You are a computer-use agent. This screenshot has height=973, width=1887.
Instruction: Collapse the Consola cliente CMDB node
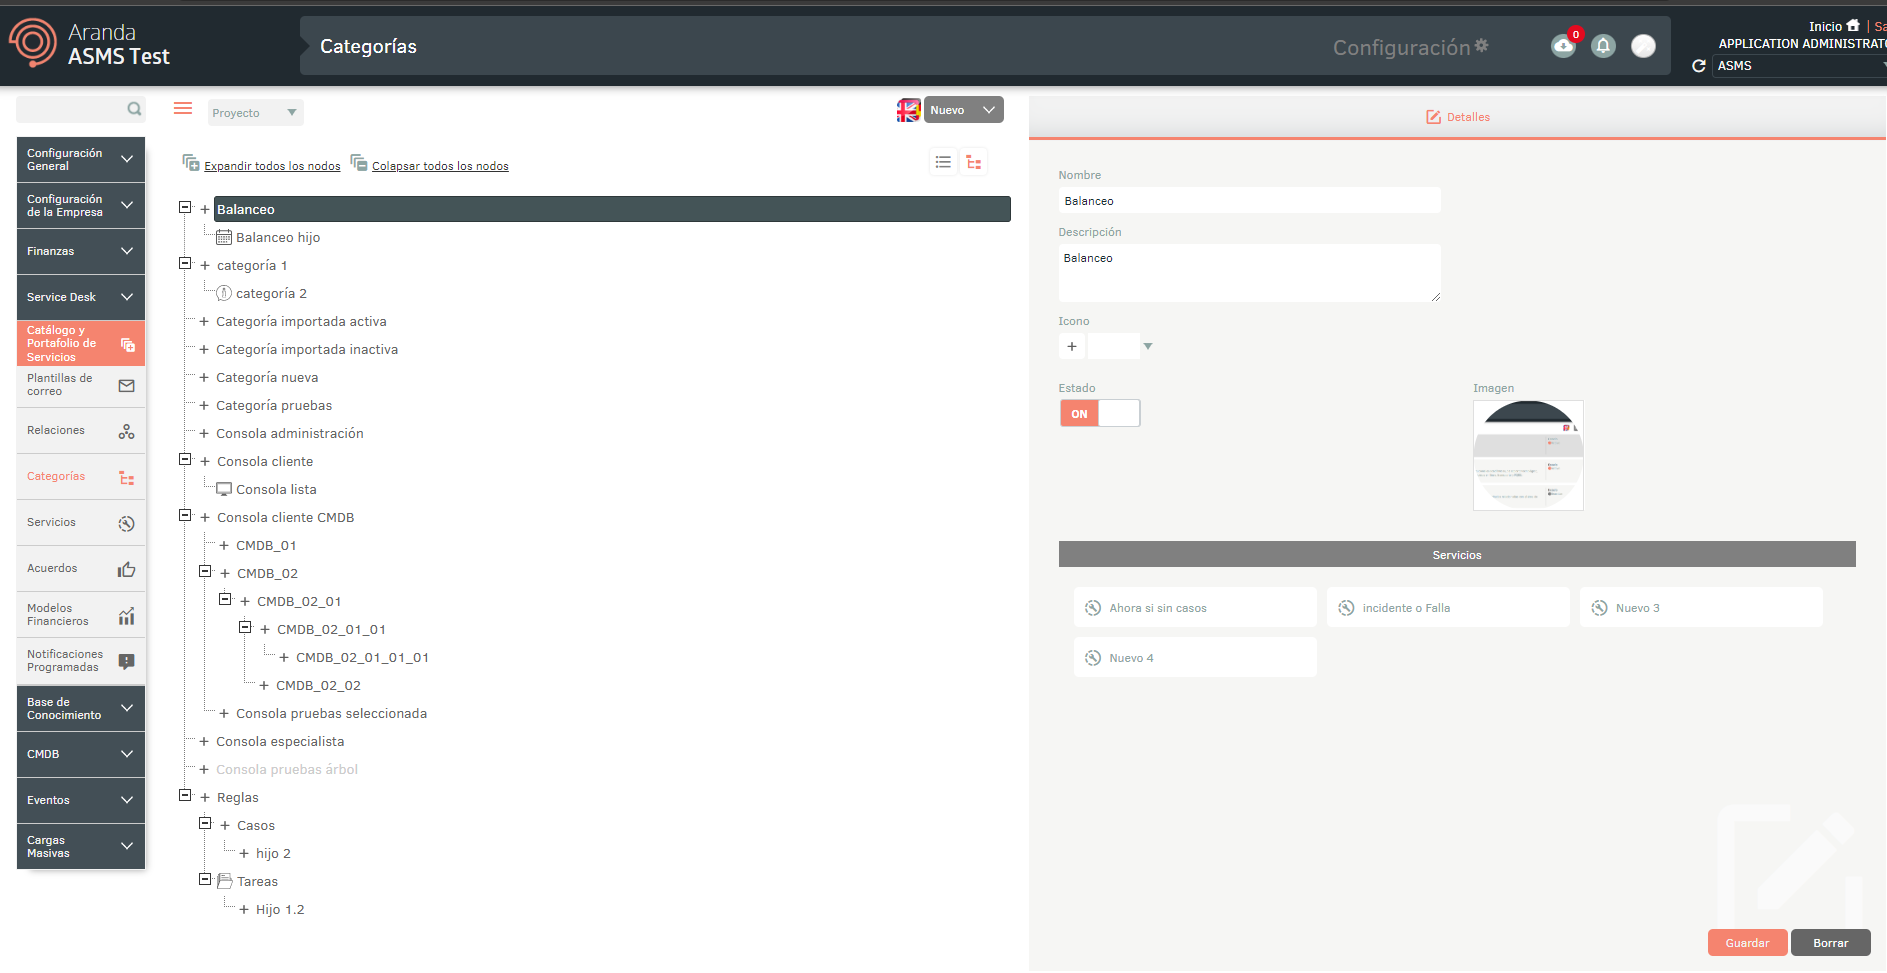click(x=185, y=515)
